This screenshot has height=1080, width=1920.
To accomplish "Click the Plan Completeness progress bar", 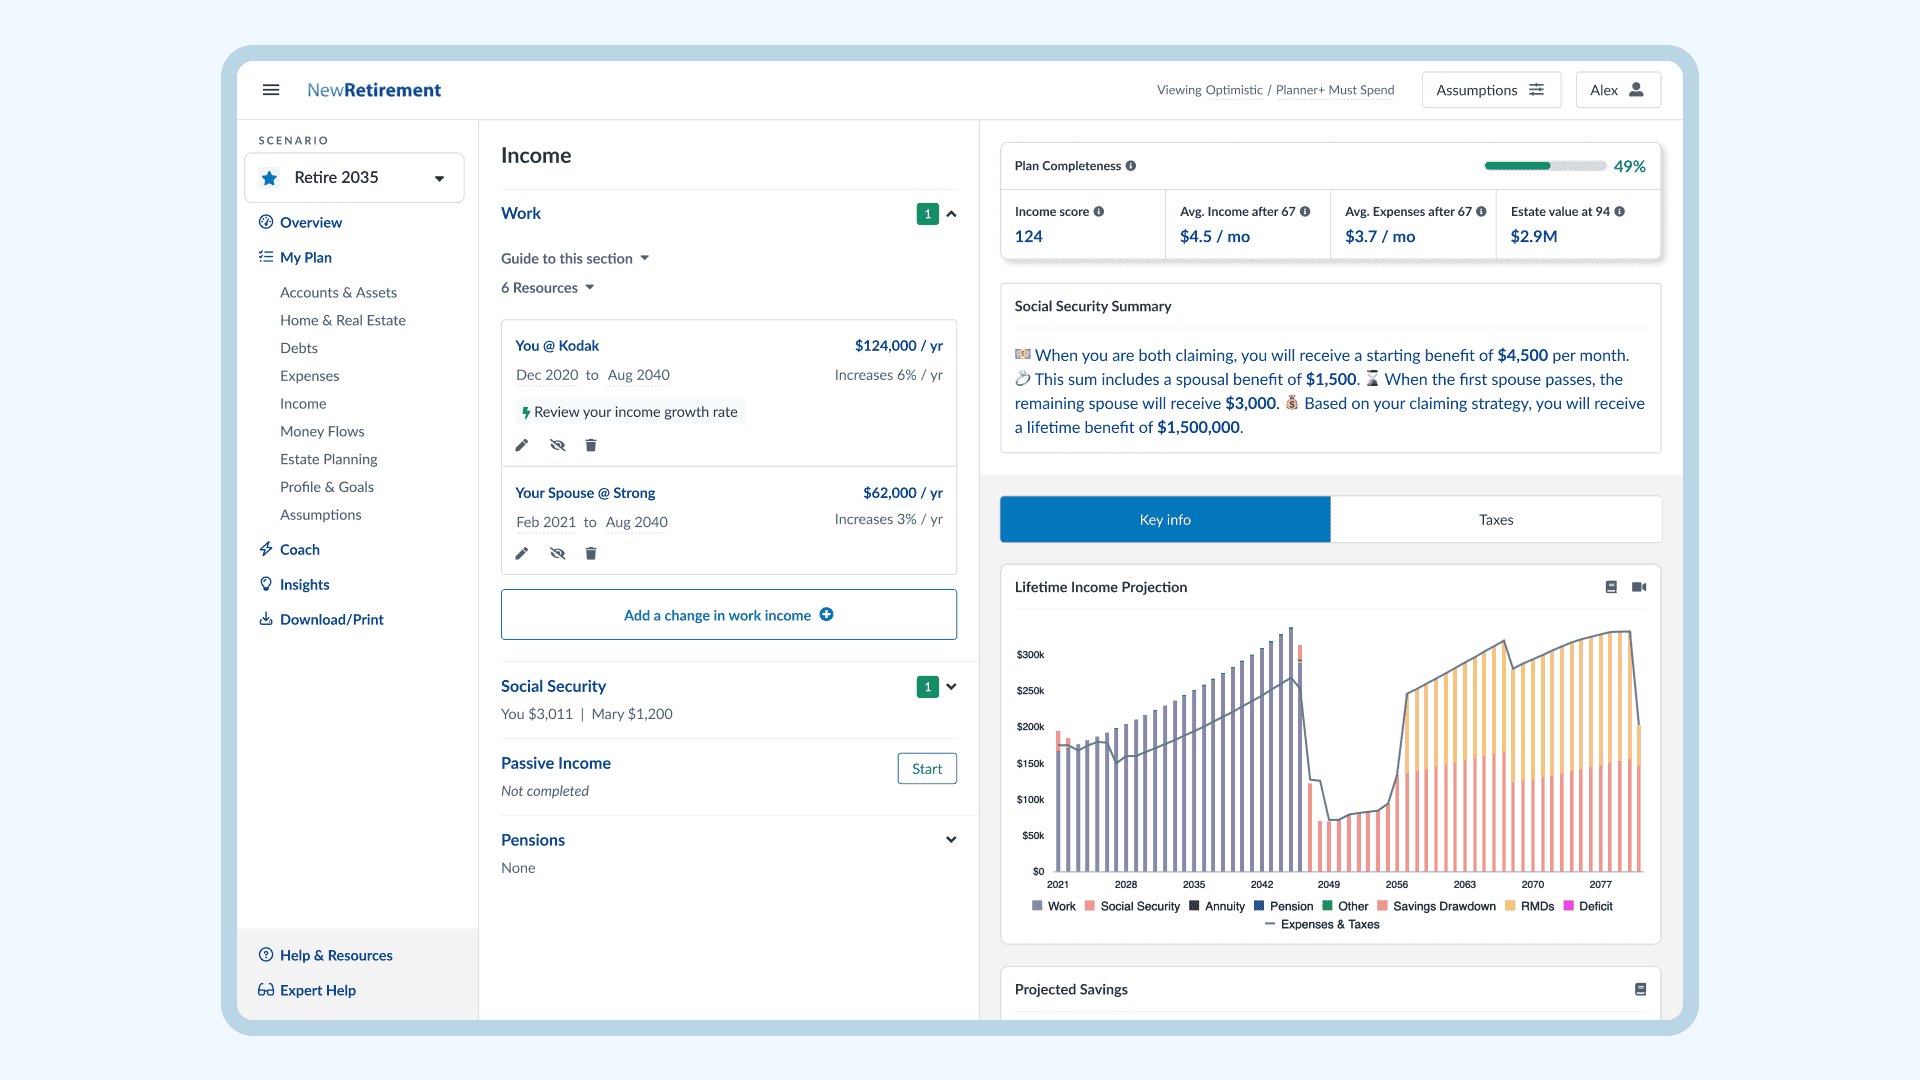I will [1545, 166].
